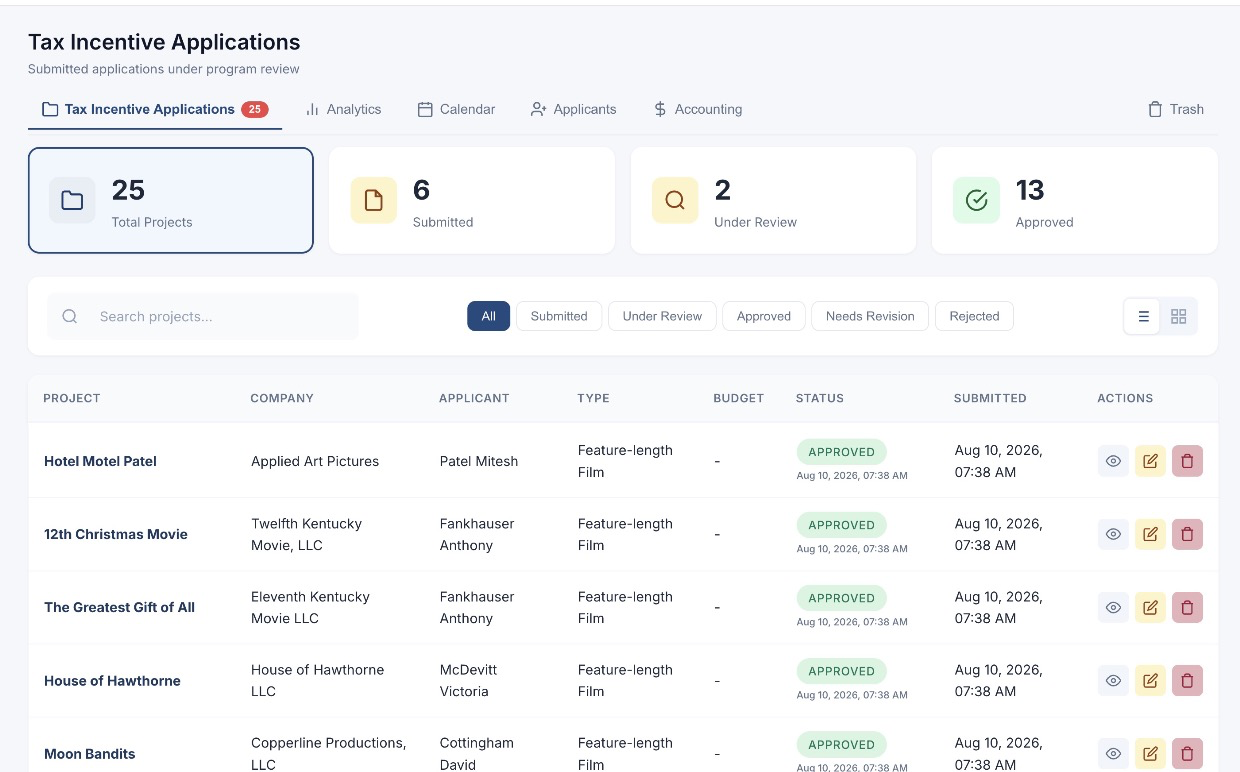
Task: Click the Twelfth Kentucky Movie, LLC cell
Action: tap(306, 534)
